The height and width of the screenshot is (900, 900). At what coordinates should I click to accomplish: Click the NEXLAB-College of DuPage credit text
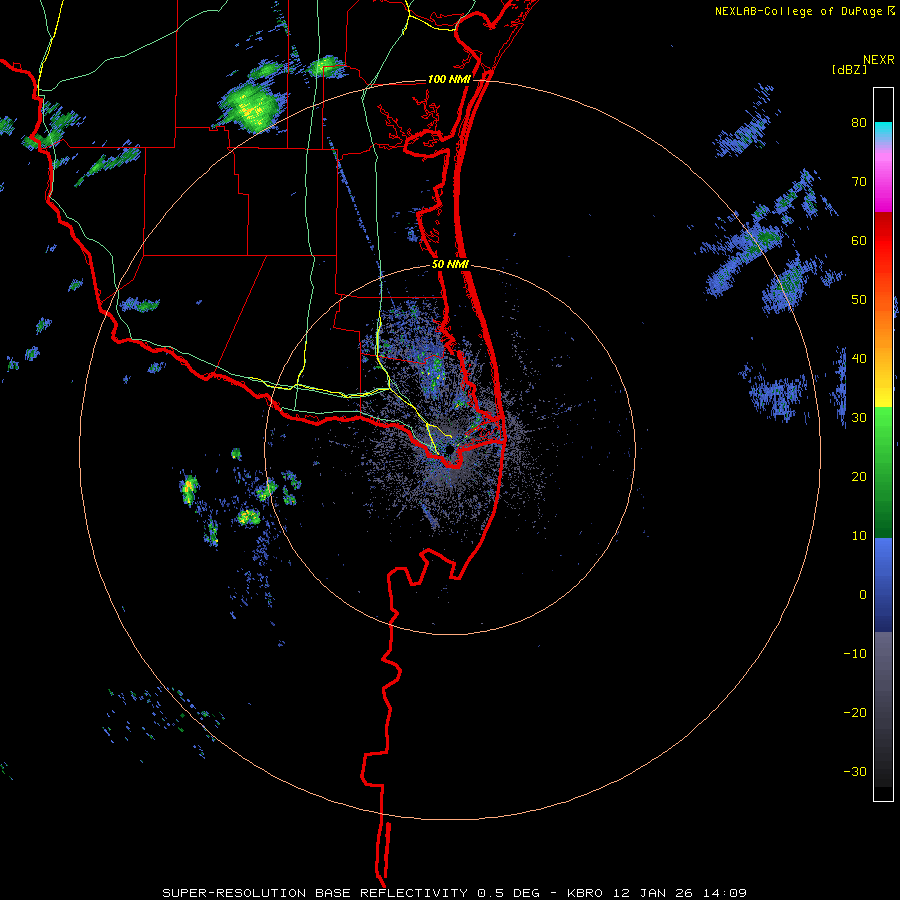click(x=799, y=11)
